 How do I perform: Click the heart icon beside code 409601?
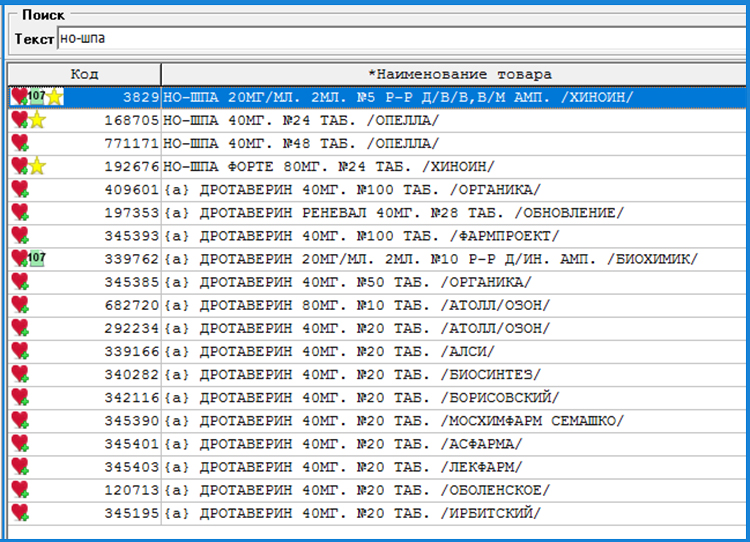(x=19, y=190)
